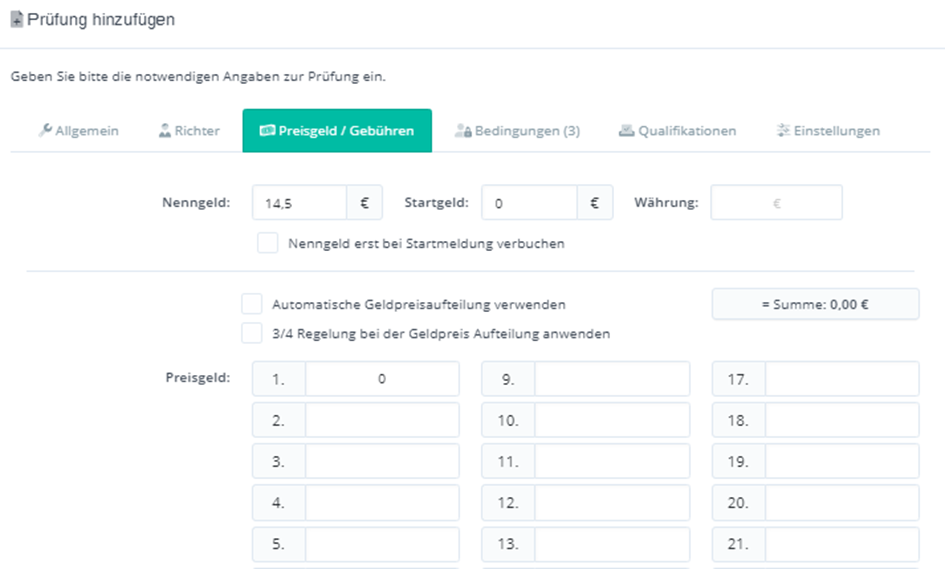Screen dimensions: 945x569
Task: Click the Preisgeld field for place 10
Action: point(612,420)
